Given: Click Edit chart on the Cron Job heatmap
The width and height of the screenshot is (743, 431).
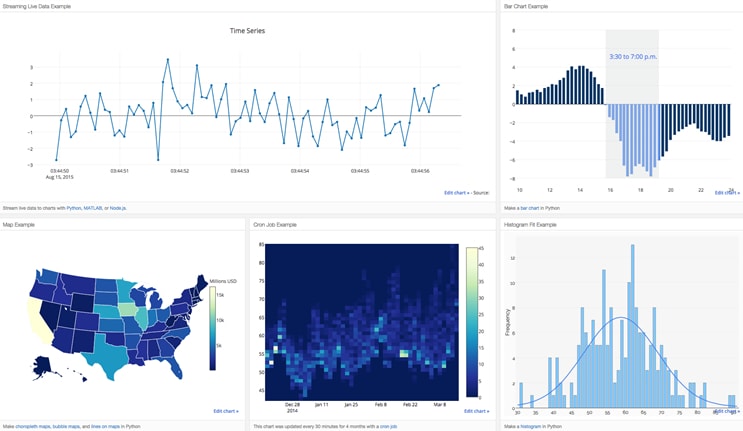Looking at the screenshot, I should (x=477, y=411).
